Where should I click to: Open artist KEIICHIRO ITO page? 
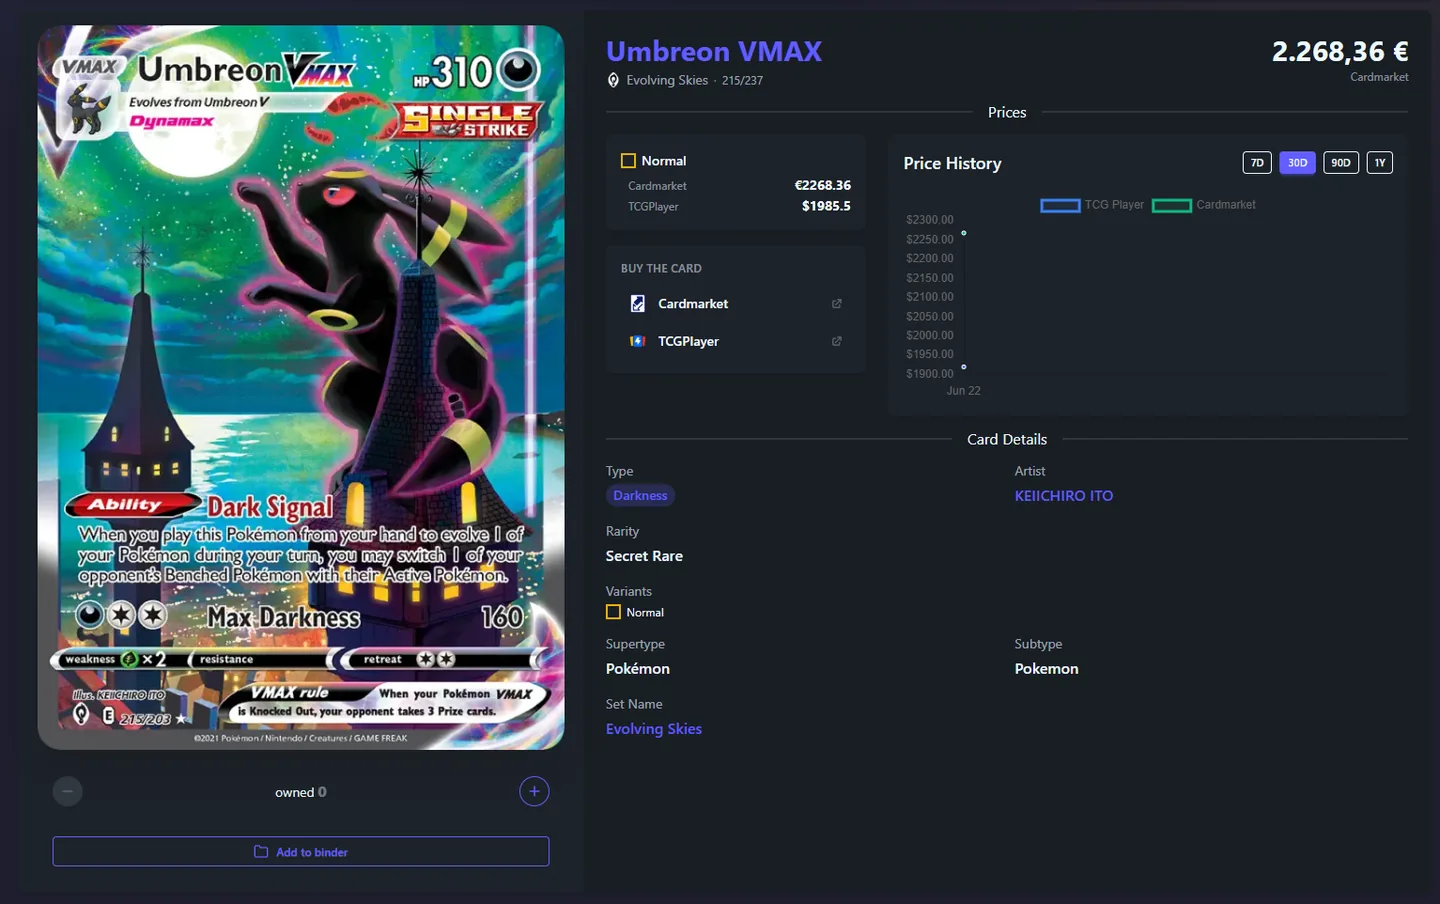click(1063, 496)
